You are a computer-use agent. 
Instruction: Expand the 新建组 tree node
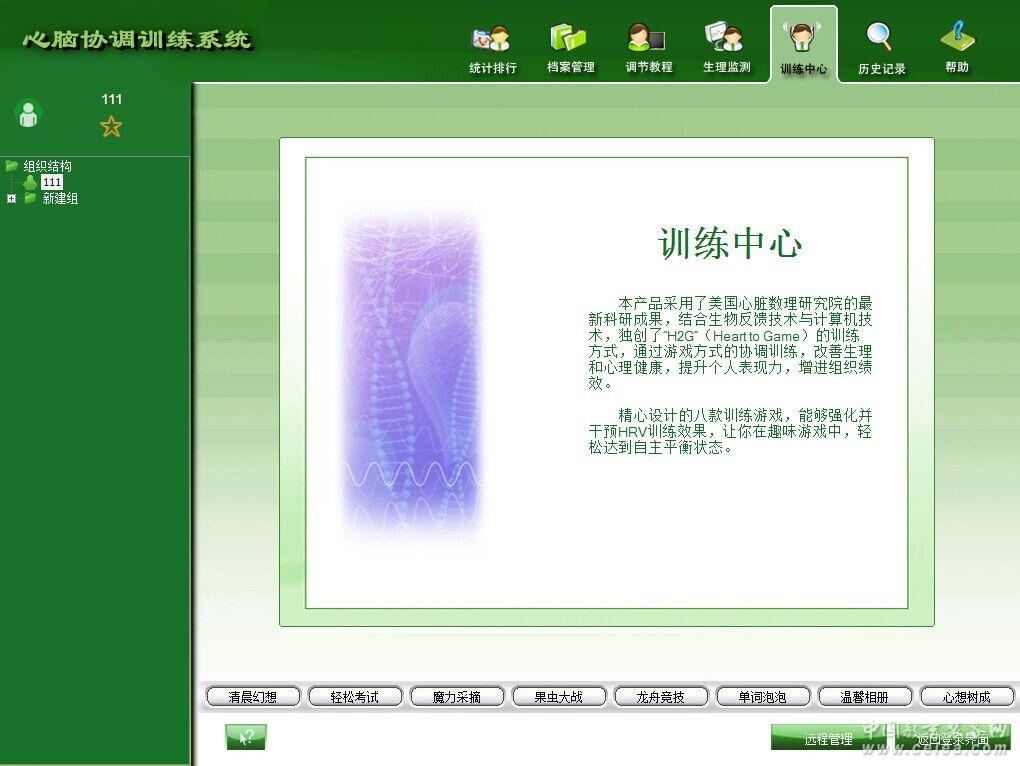(x=11, y=199)
